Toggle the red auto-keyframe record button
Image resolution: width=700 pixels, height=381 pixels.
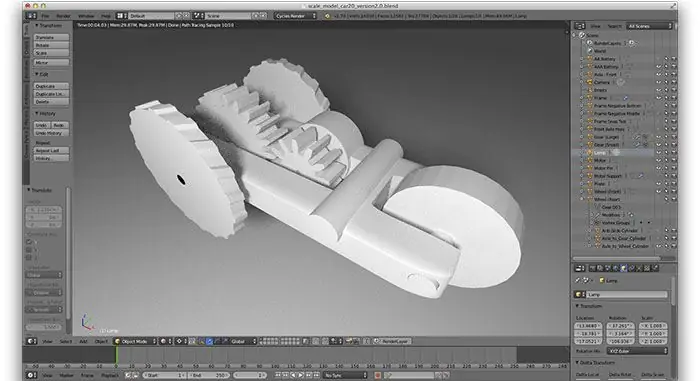(x=377, y=375)
